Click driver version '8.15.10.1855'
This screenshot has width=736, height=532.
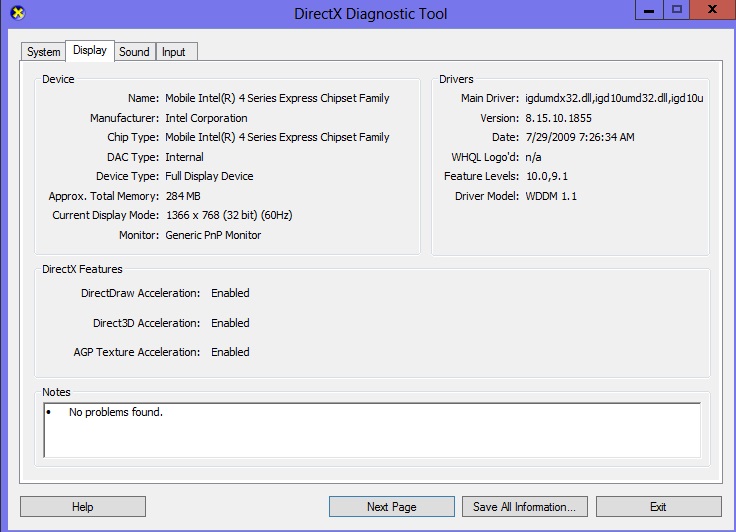[x=558, y=118]
